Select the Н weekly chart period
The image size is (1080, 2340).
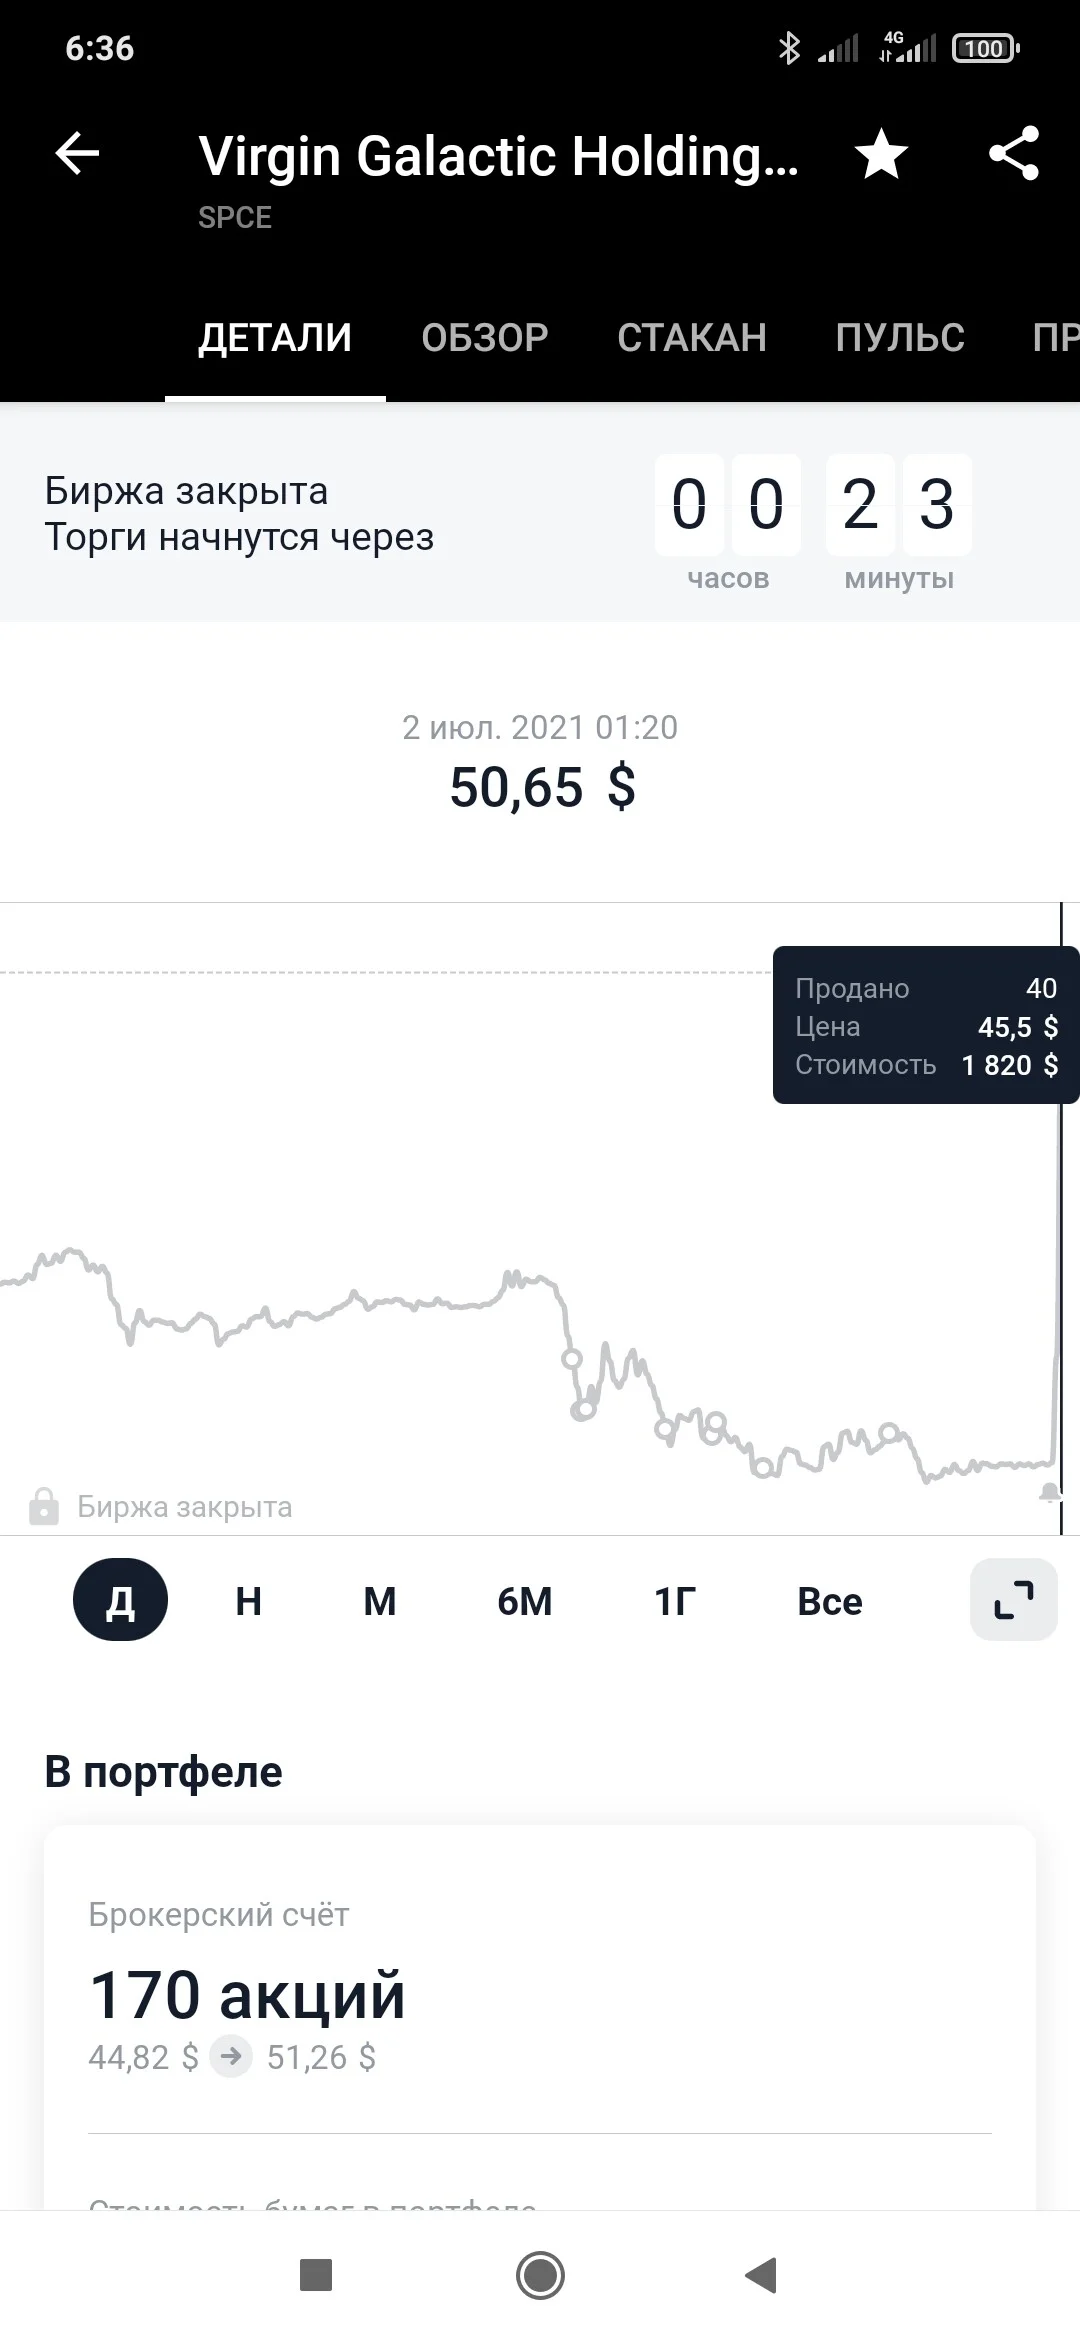248,1601
